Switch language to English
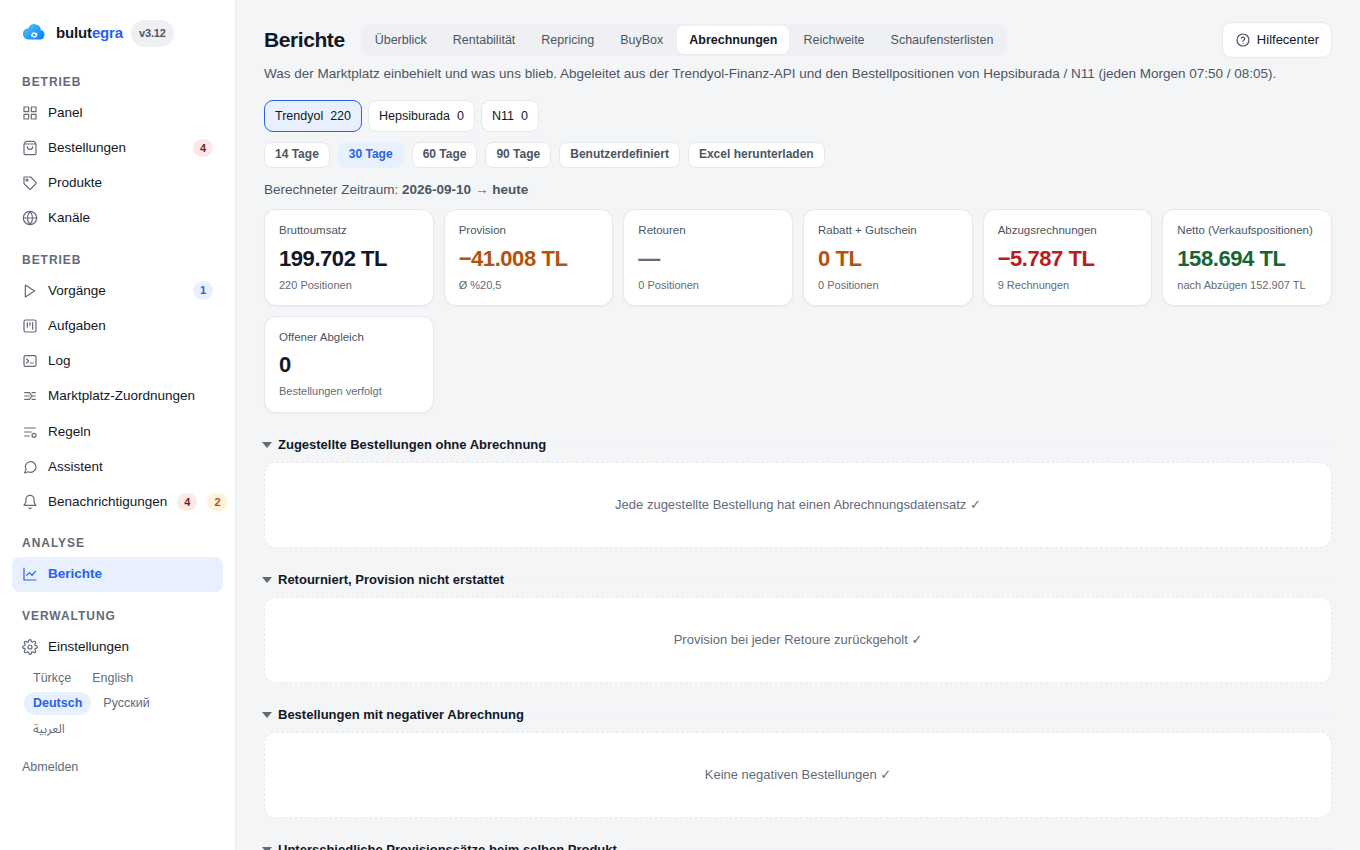Viewport: 1360px width, 850px height. point(113,678)
